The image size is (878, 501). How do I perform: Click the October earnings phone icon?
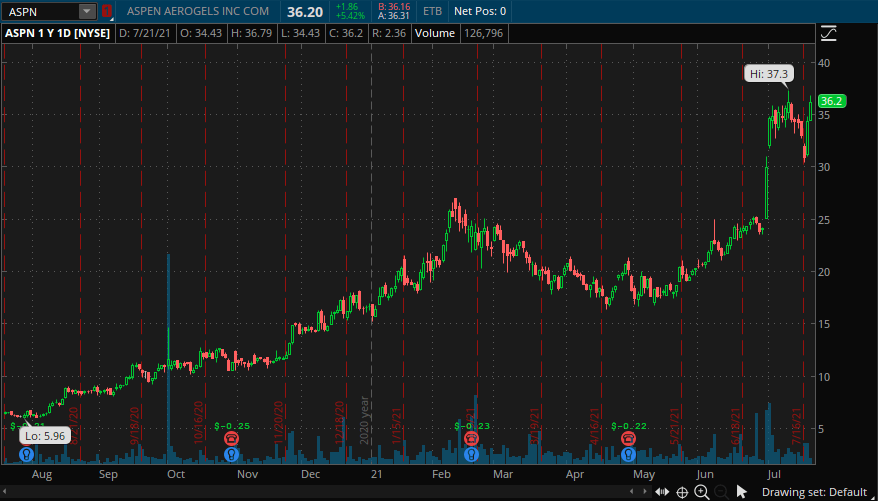pos(231,438)
